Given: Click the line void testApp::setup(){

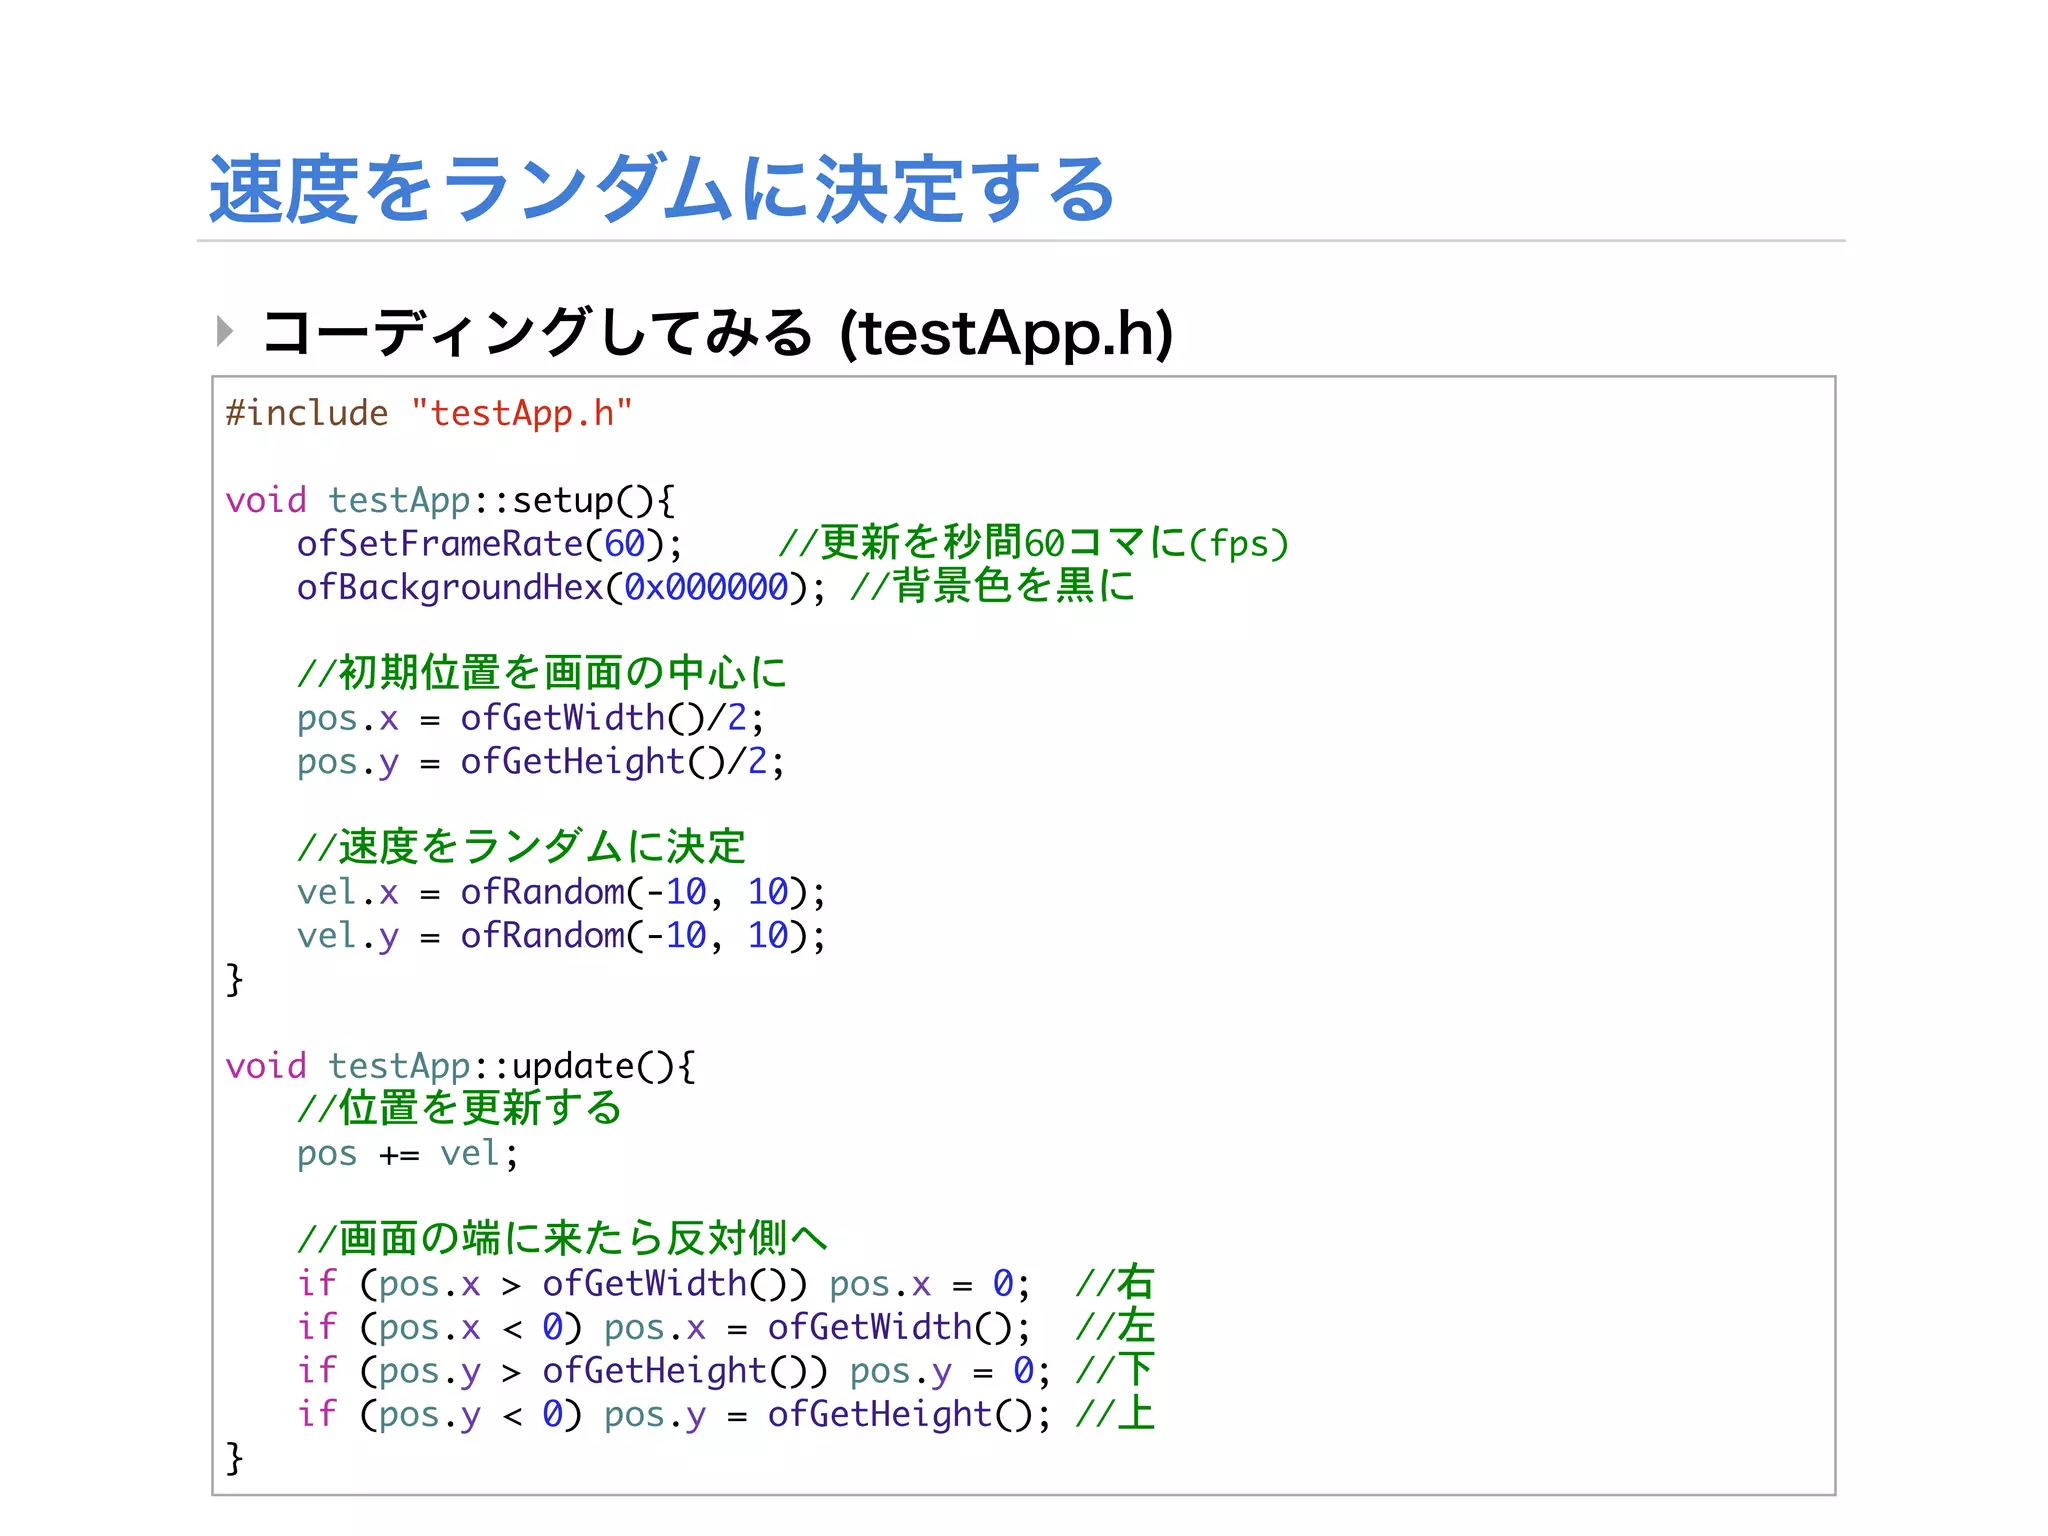Looking at the screenshot, I should click(451, 500).
